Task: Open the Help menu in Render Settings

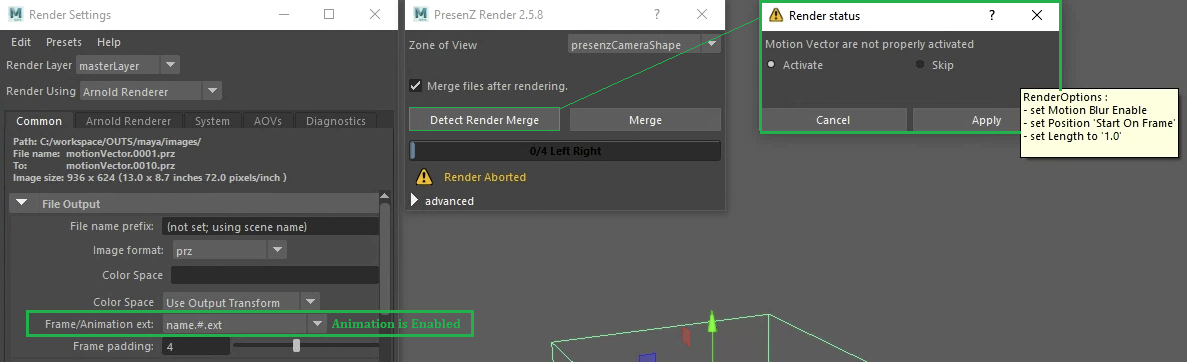Action: tap(109, 42)
